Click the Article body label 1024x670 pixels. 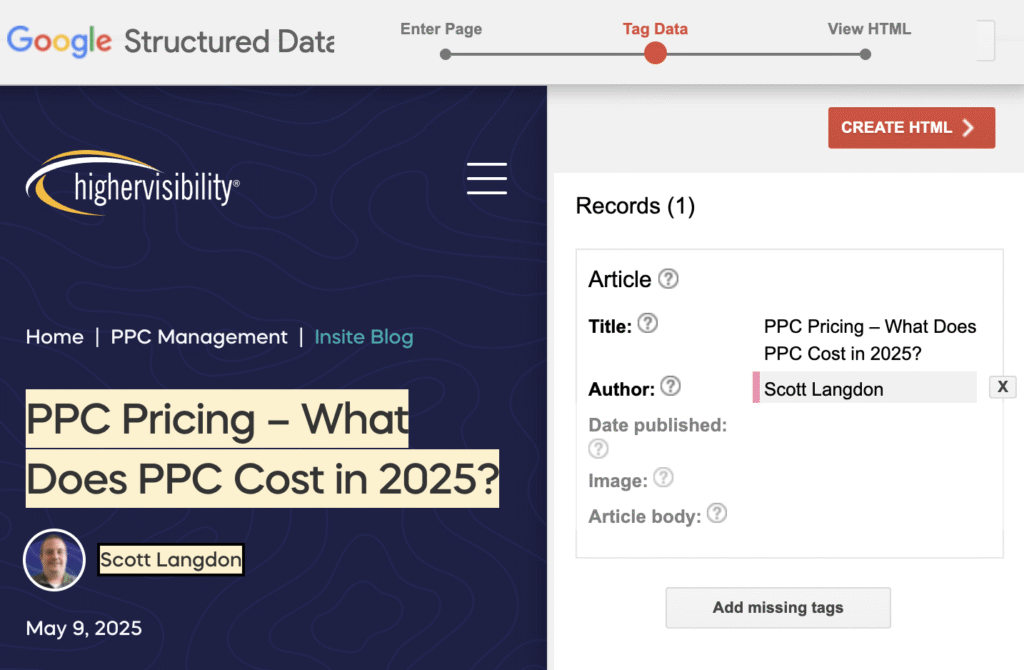coord(645,517)
